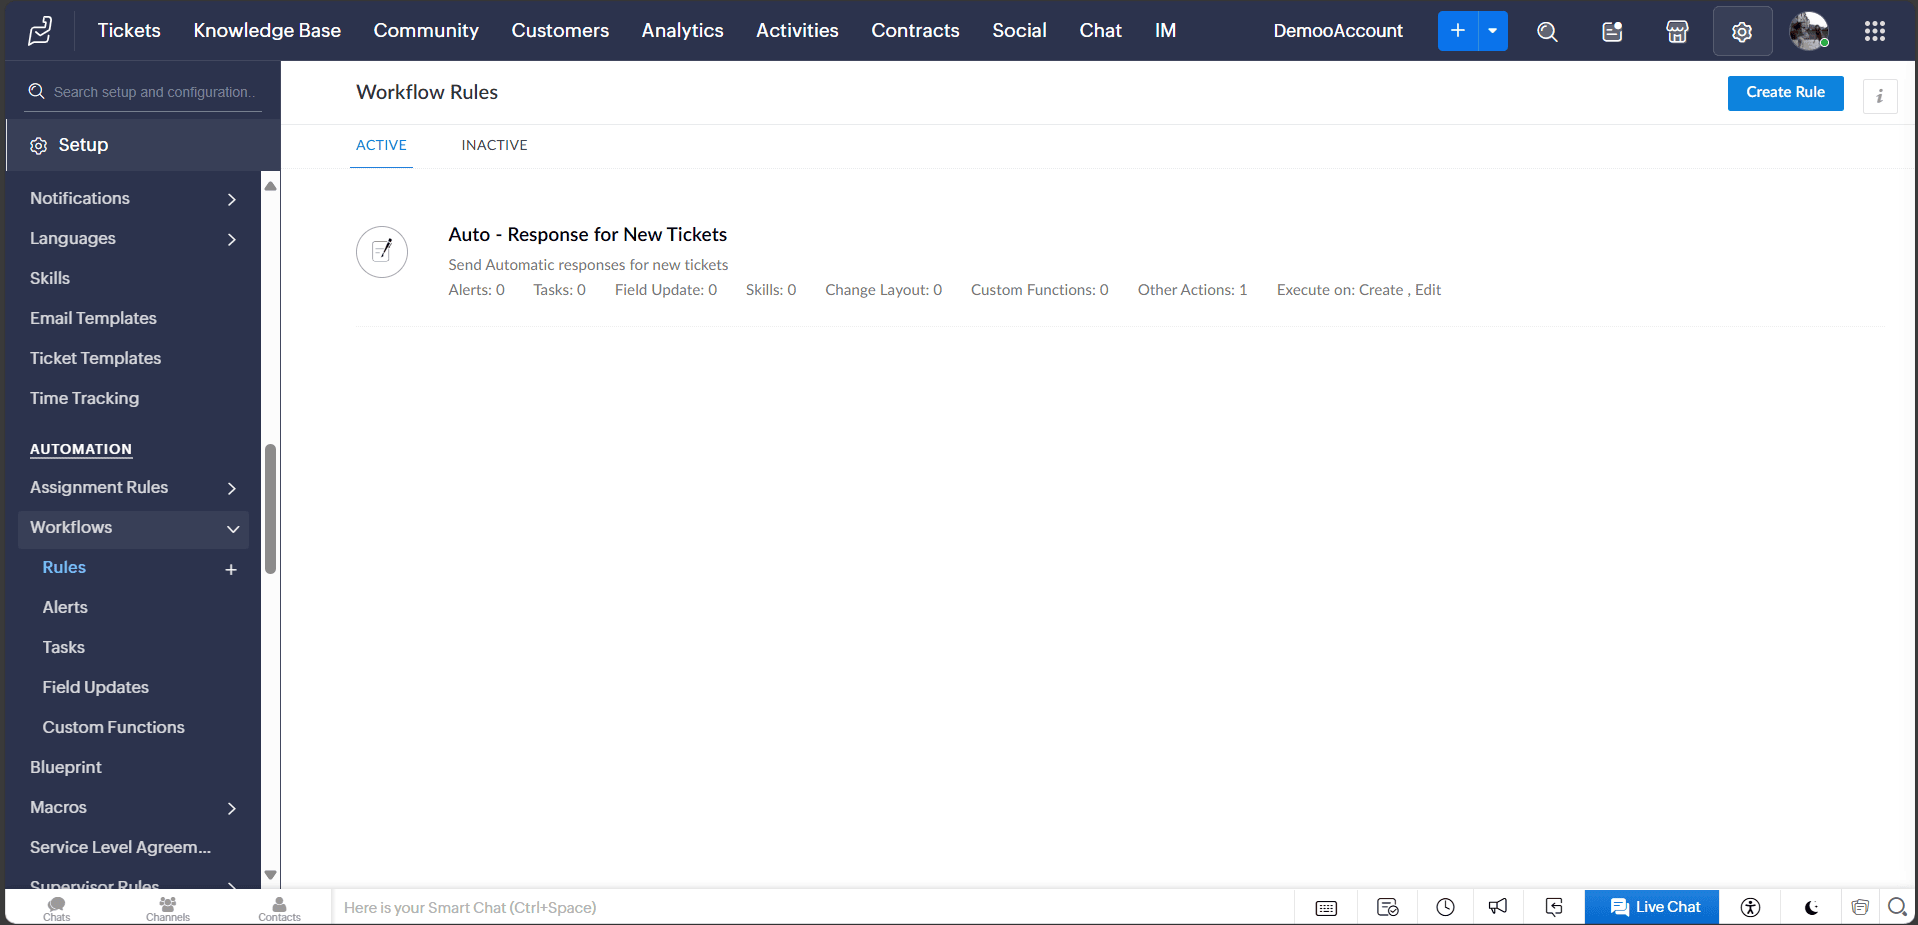This screenshot has width=1918, height=925.
Task: Expand the Macros chevron
Action: click(x=232, y=809)
